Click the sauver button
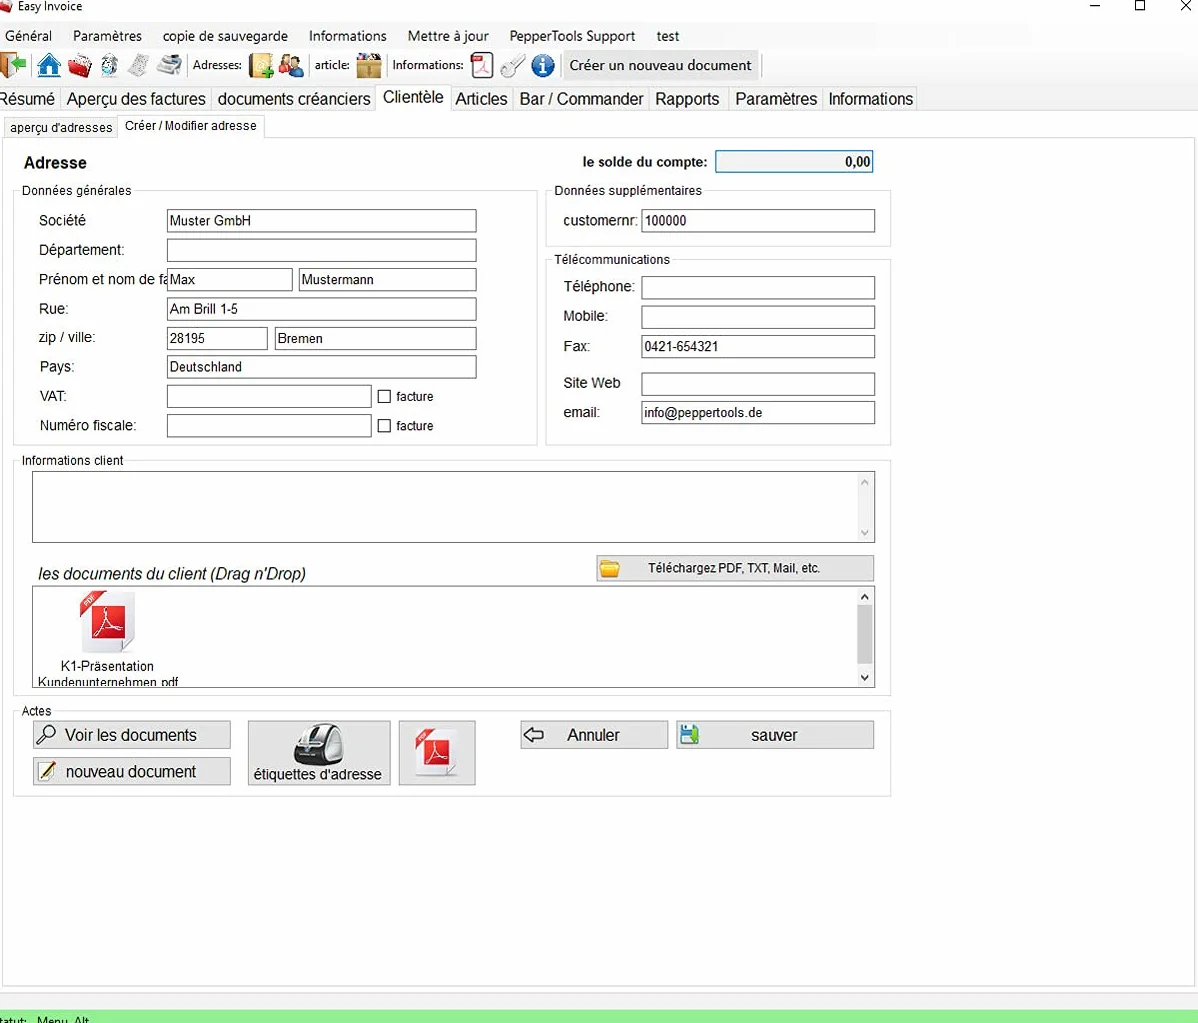 coord(775,735)
